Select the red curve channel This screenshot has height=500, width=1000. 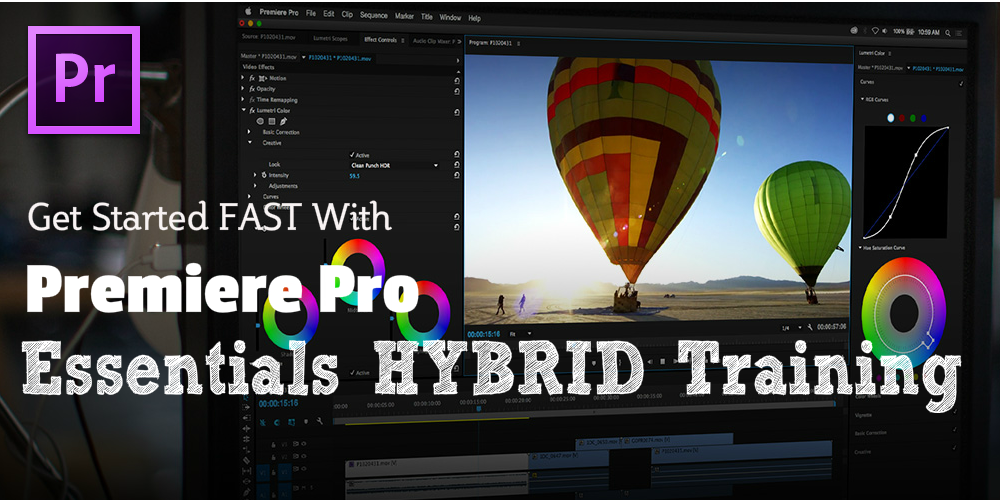(902, 118)
